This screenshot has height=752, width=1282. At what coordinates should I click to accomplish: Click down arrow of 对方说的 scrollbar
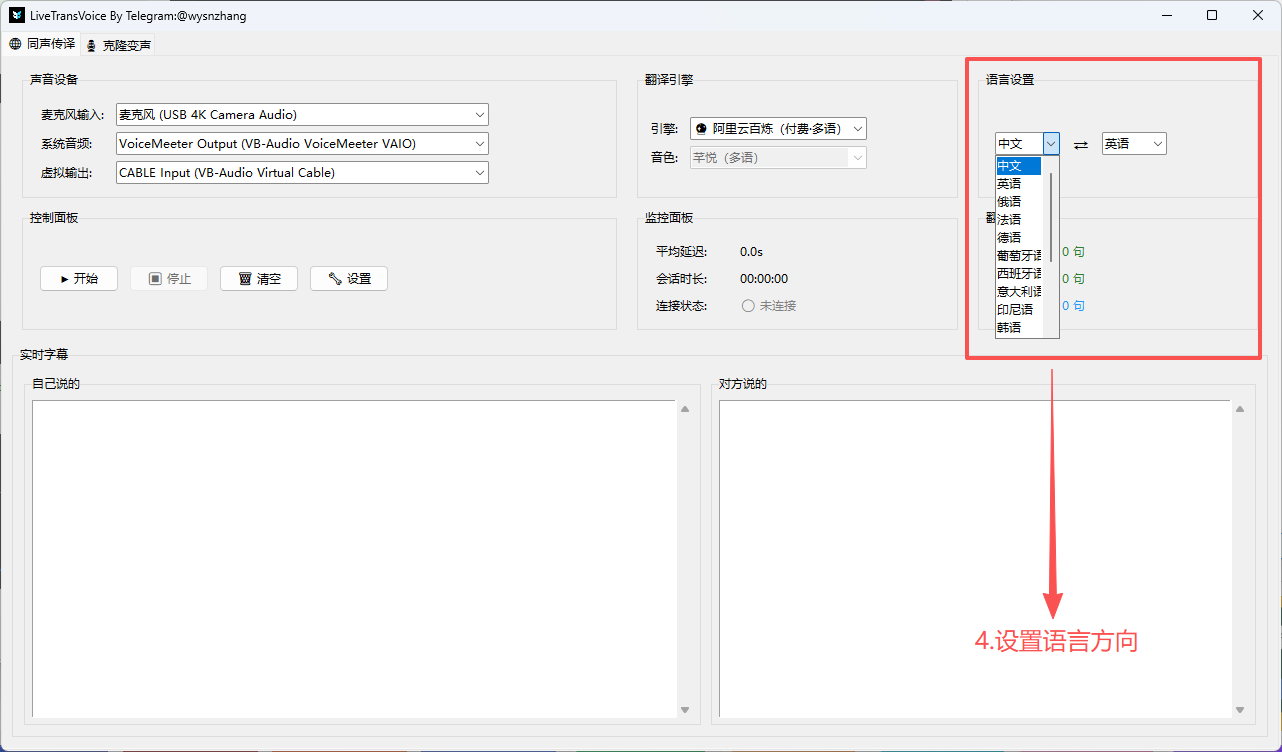tap(1239, 709)
